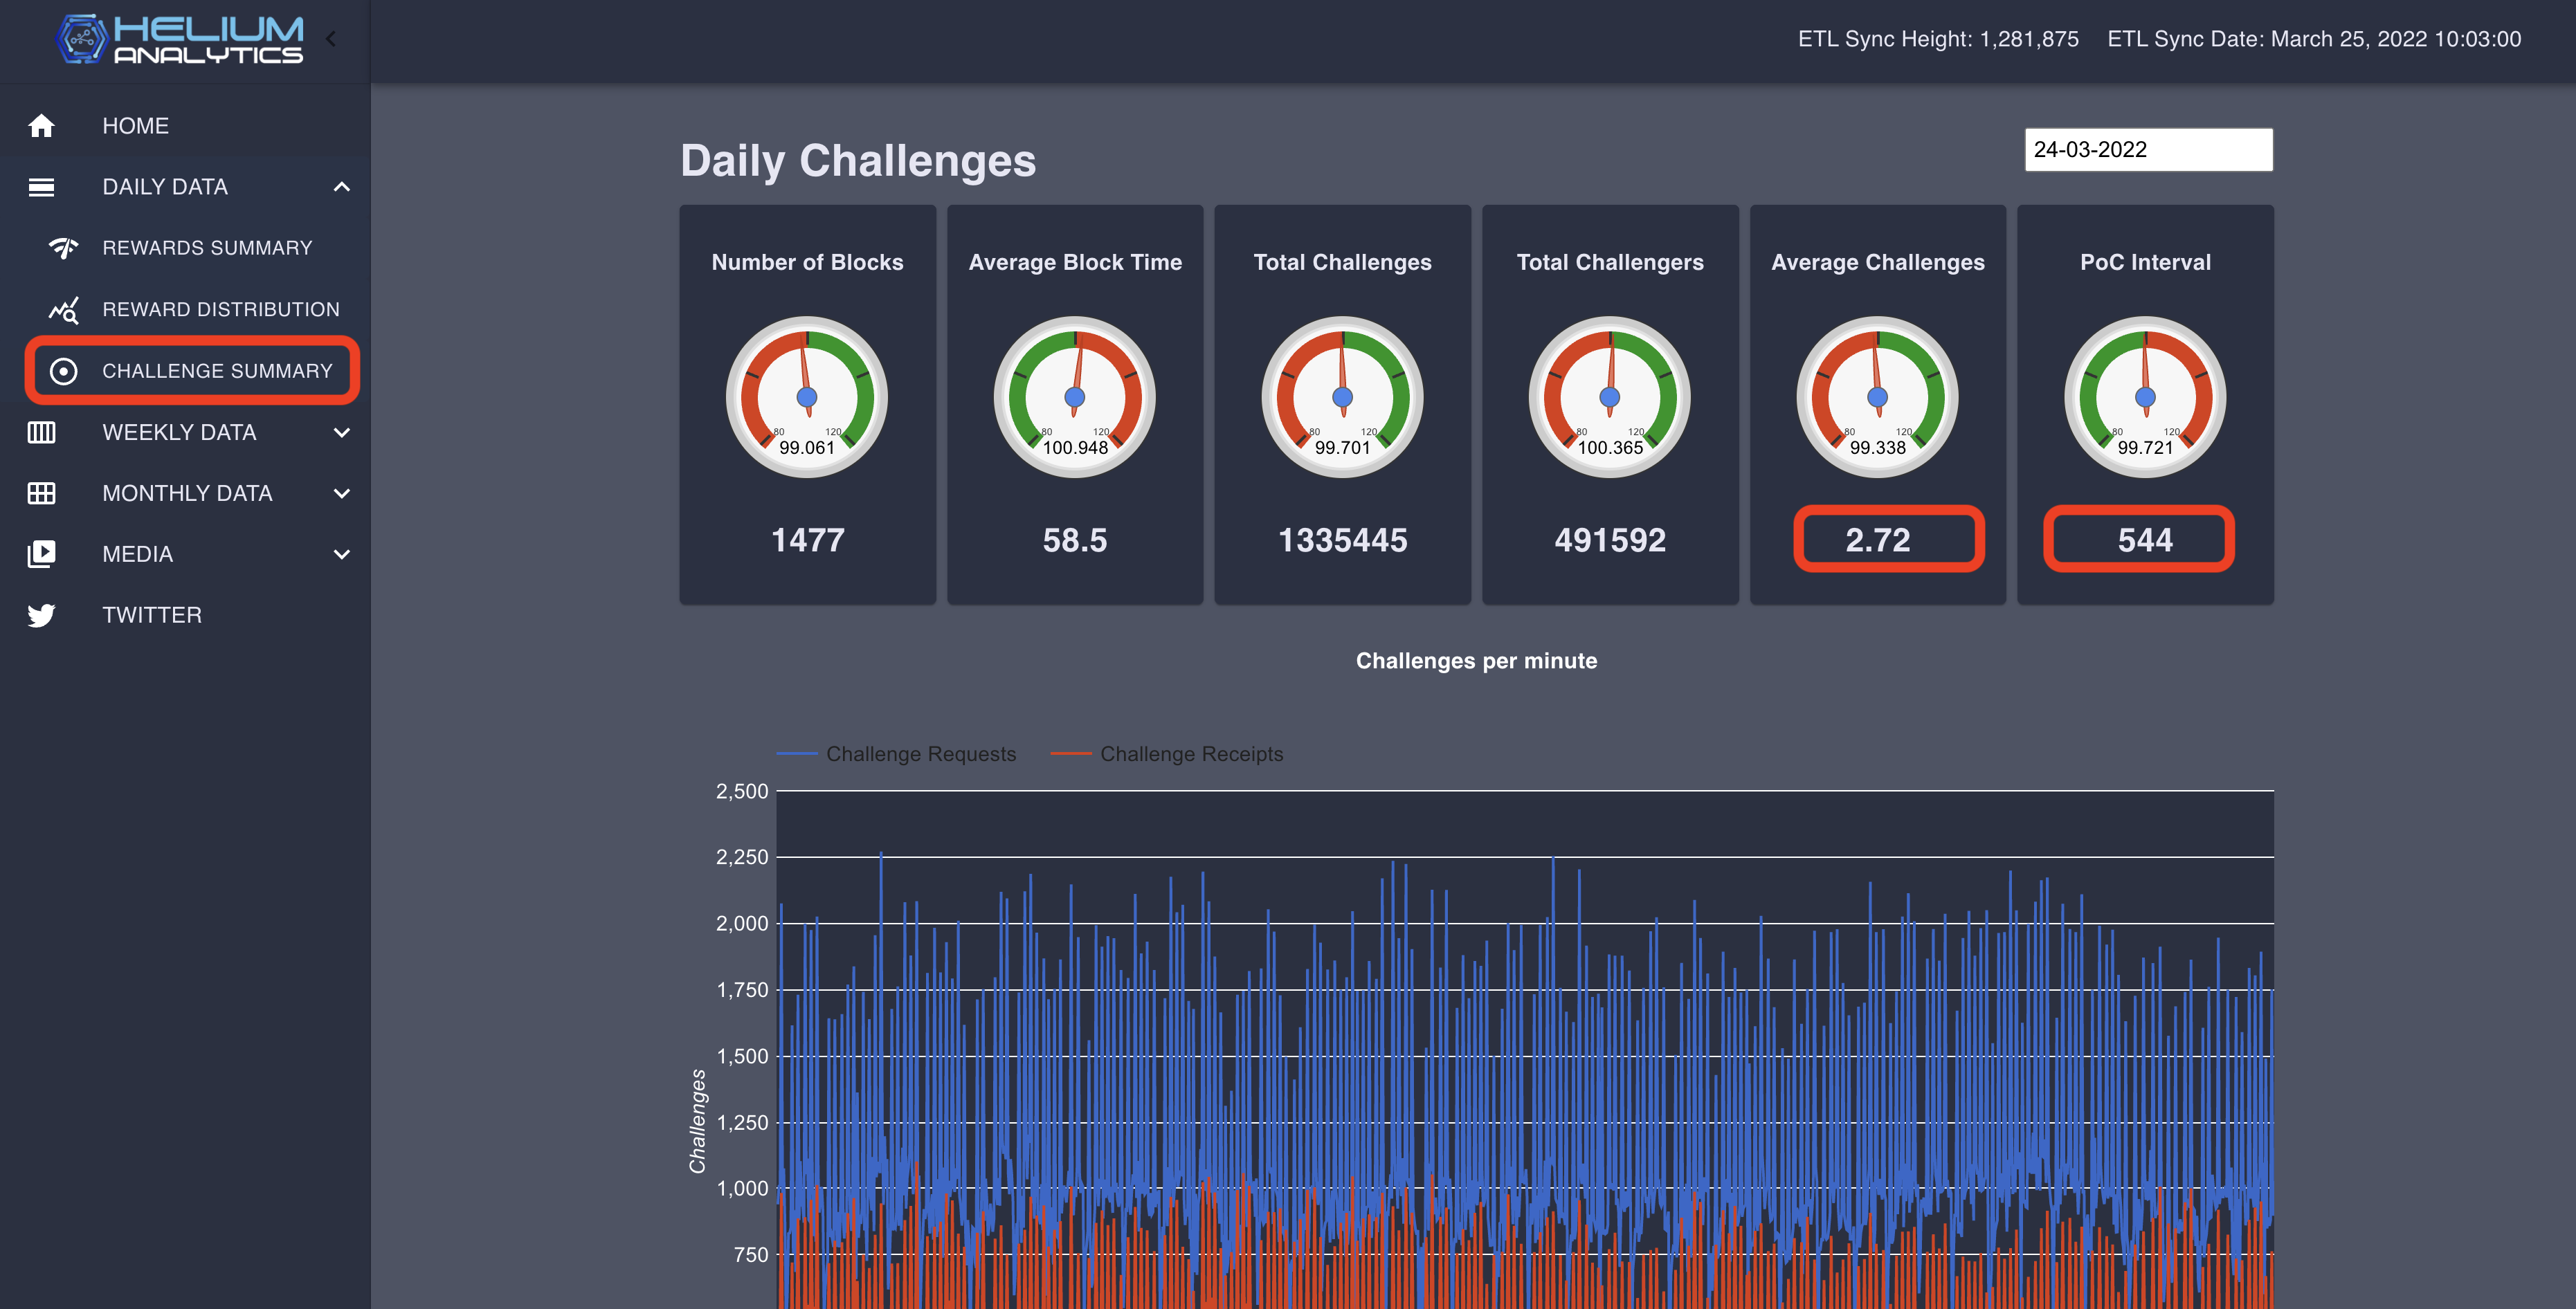The width and height of the screenshot is (2576, 1309).
Task: Click the Reward Distribution chart icon
Action: [64, 310]
